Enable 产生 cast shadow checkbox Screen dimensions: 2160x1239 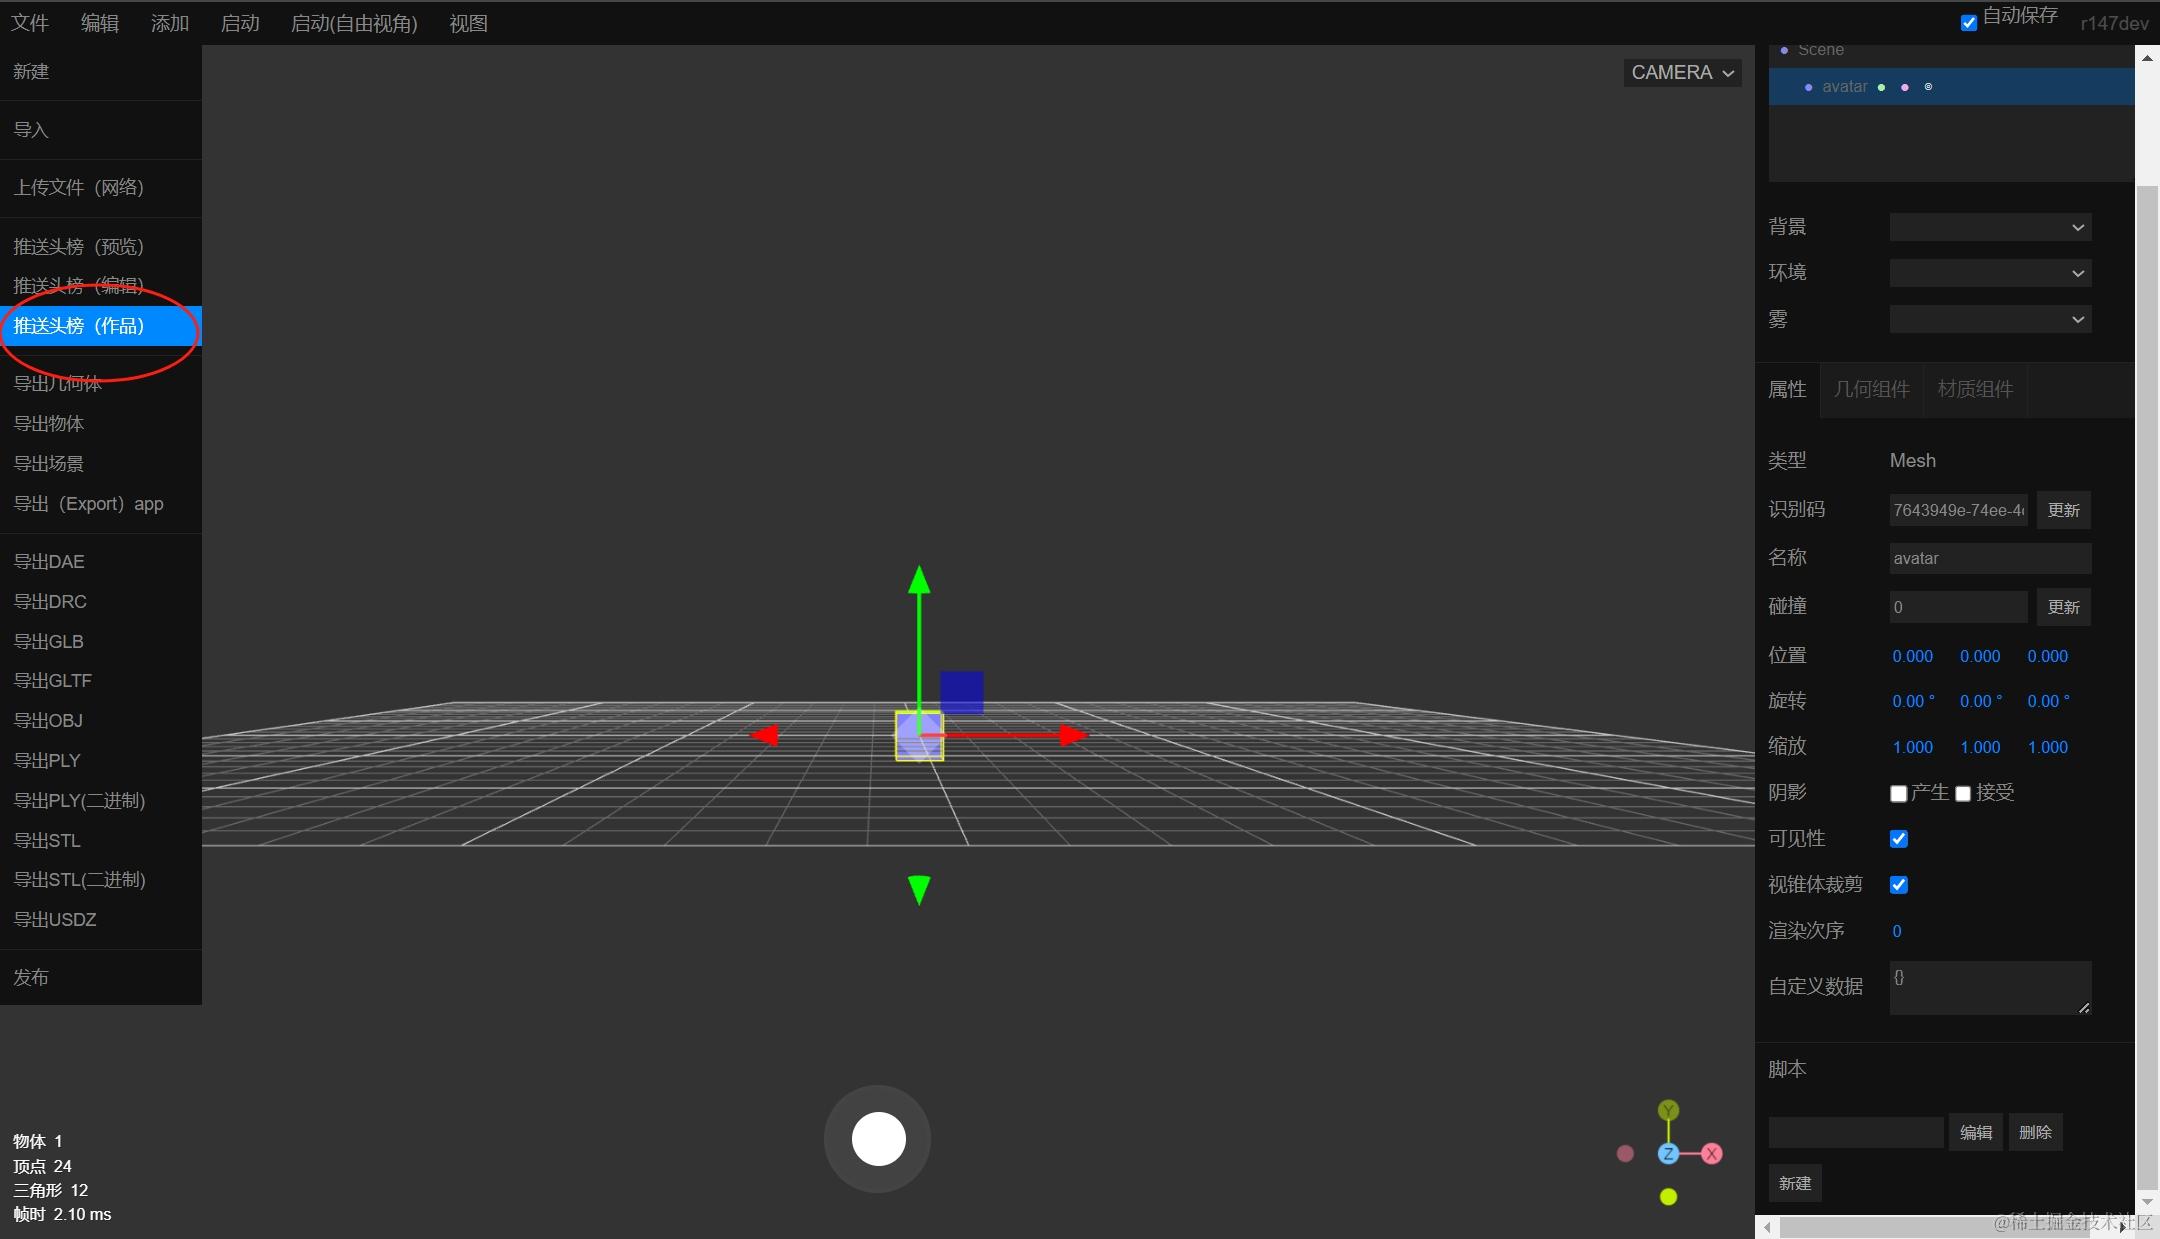[x=1898, y=794]
